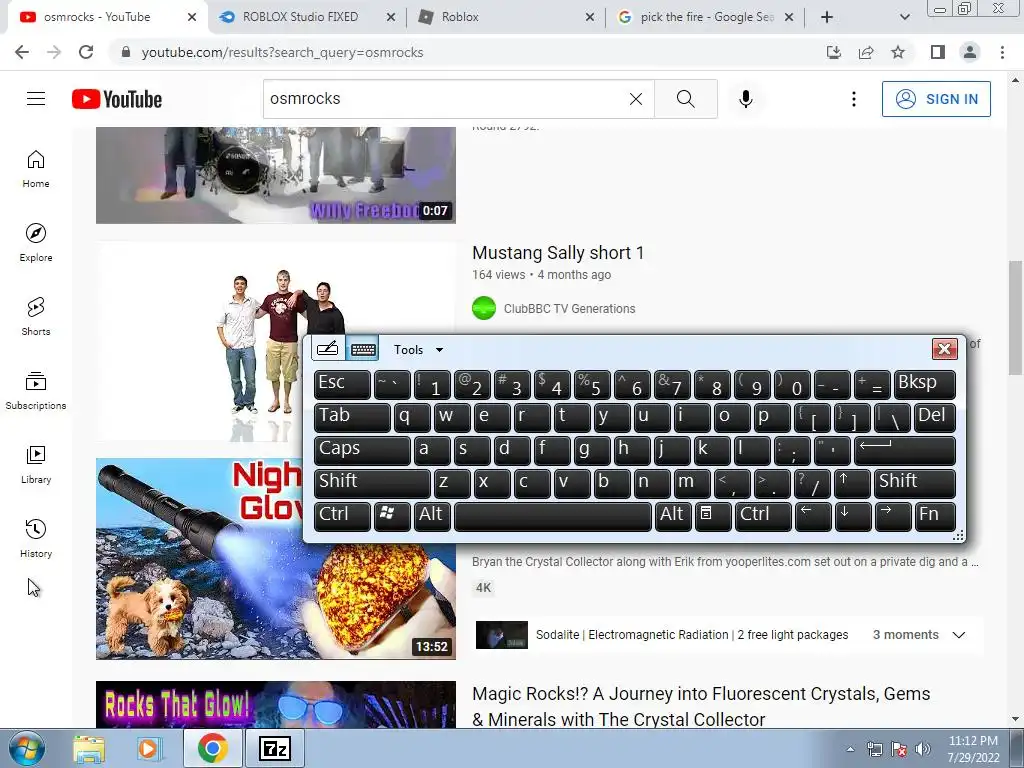Reload the page with the refresh icon
This screenshot has width=1024, height=768.
coord(86,52)
